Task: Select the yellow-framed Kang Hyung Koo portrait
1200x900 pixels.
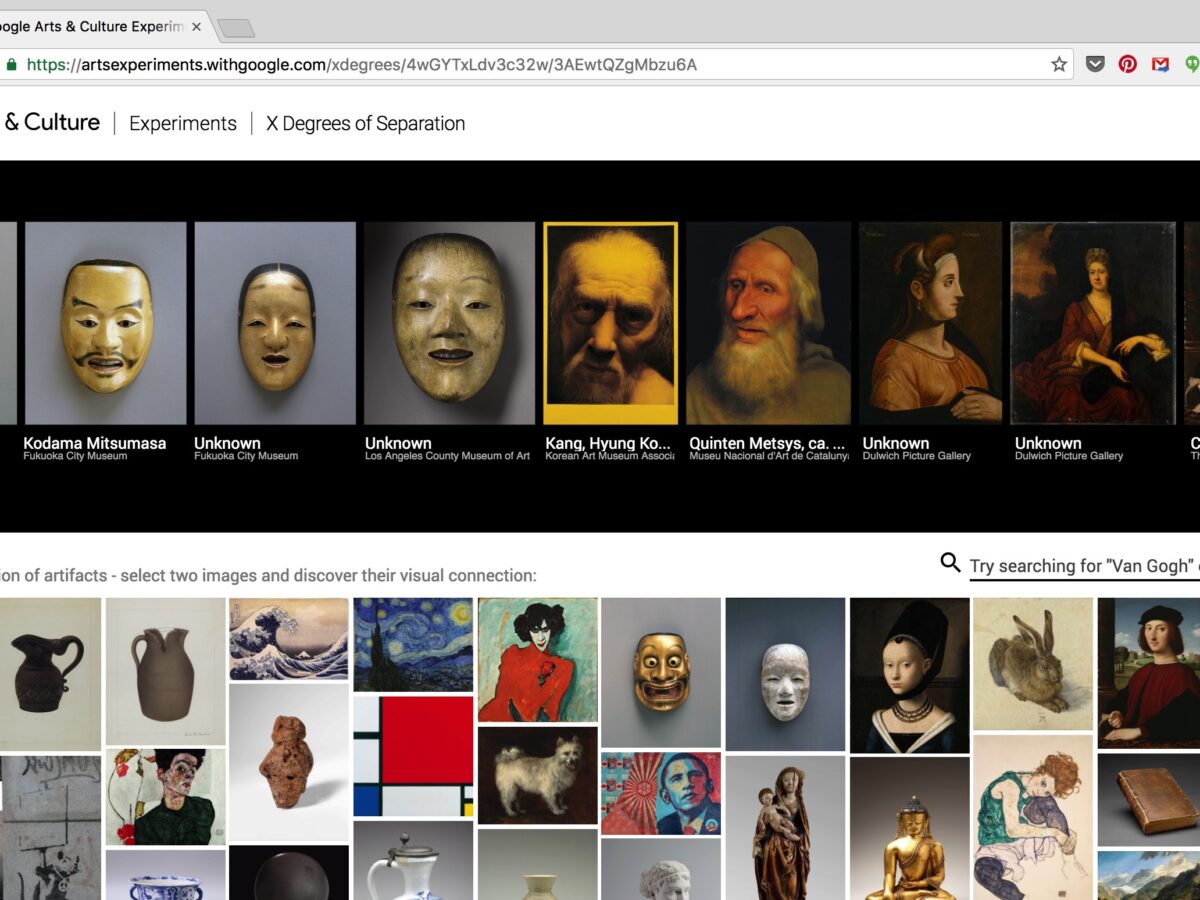Action: (610, 323)
